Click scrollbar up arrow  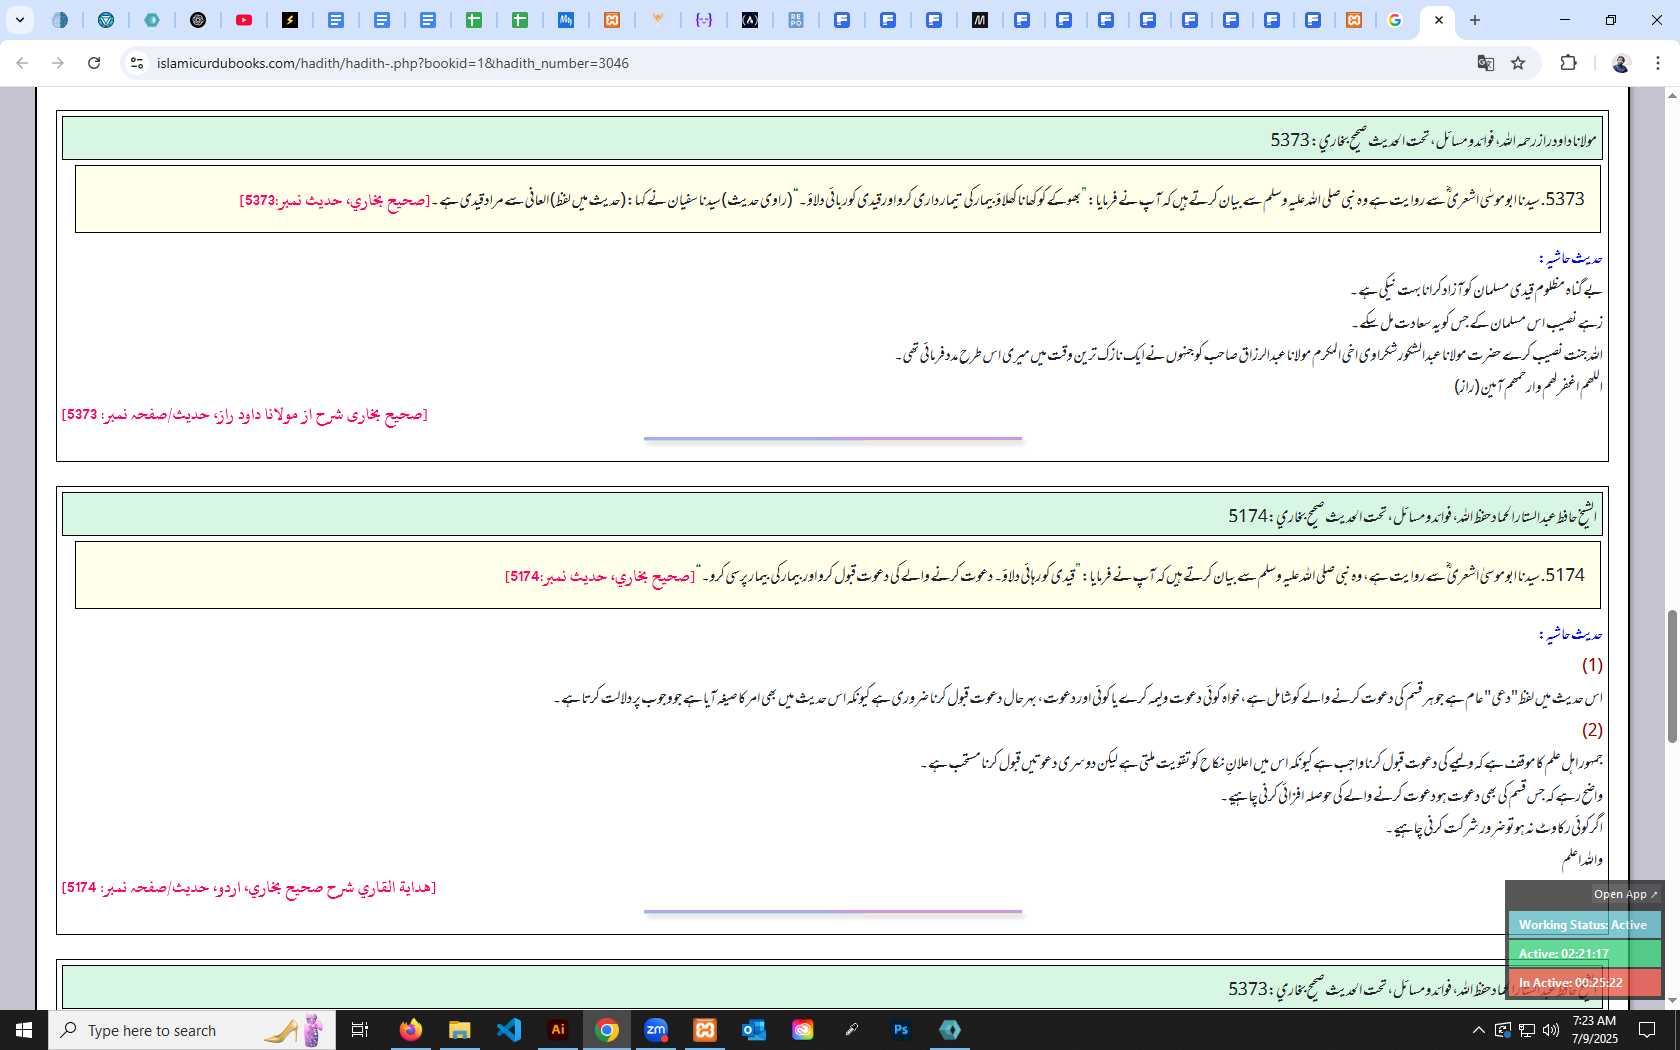(1672, 95)
